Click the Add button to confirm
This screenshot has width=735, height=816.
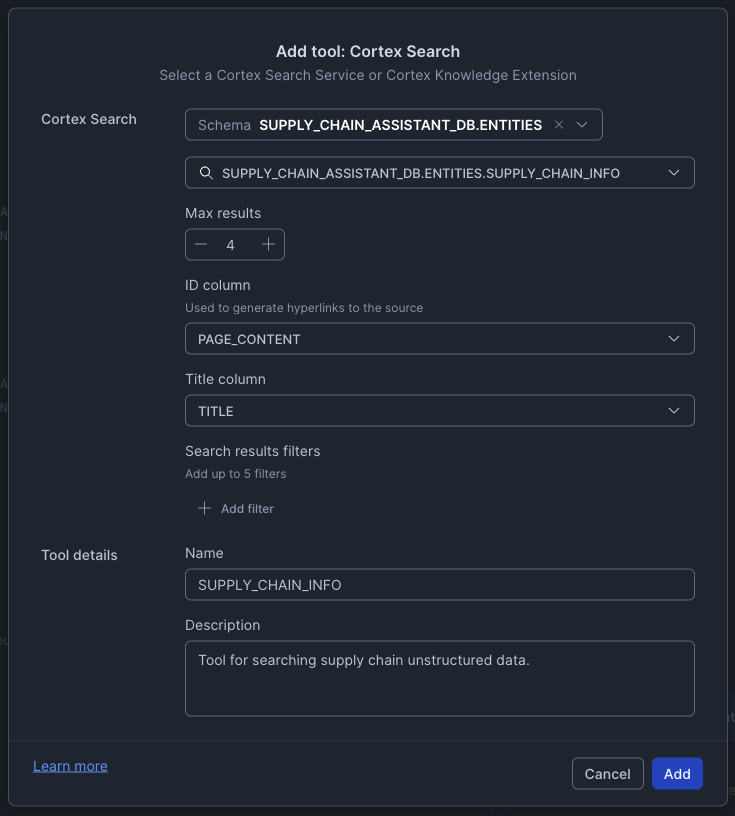[677, 773]
